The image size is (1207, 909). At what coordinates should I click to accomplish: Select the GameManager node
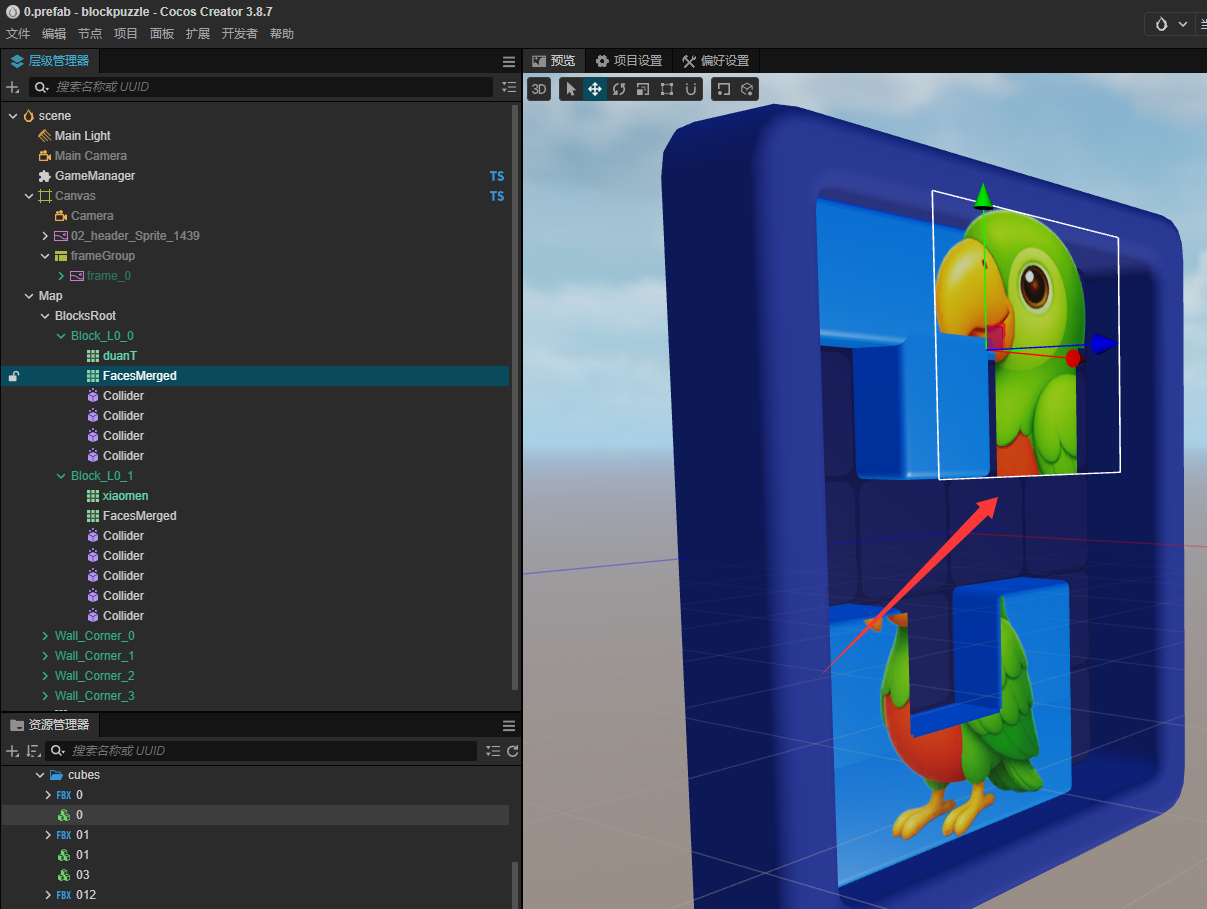94,176
